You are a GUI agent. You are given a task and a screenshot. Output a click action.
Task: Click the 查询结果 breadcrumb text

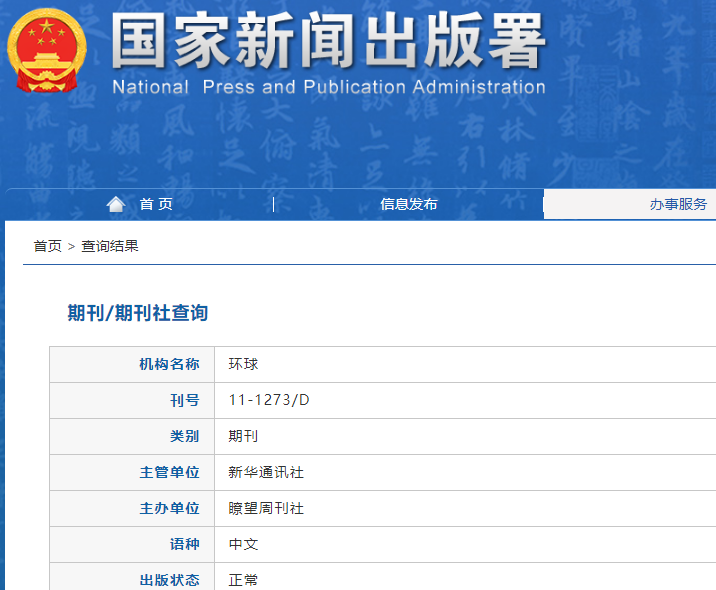point(110,246)
